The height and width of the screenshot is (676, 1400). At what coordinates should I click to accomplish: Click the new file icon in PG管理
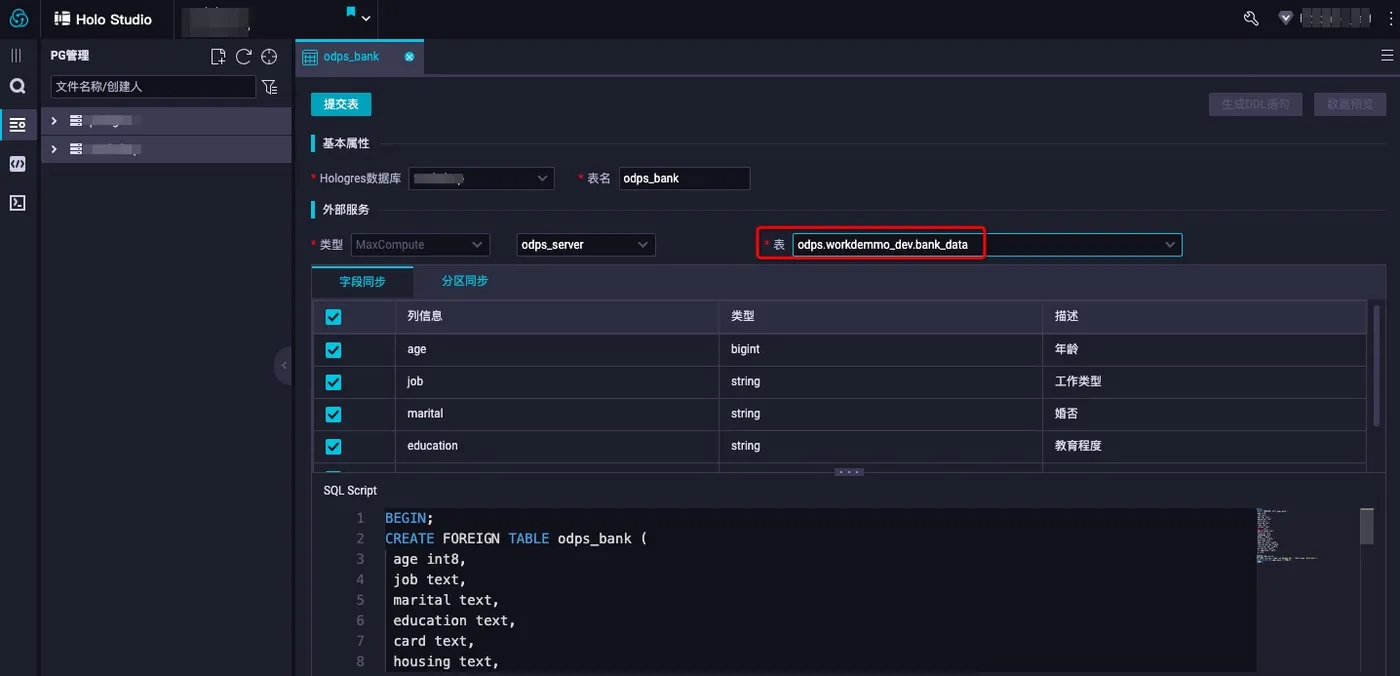pyautogui.click(x=218, y=57)
